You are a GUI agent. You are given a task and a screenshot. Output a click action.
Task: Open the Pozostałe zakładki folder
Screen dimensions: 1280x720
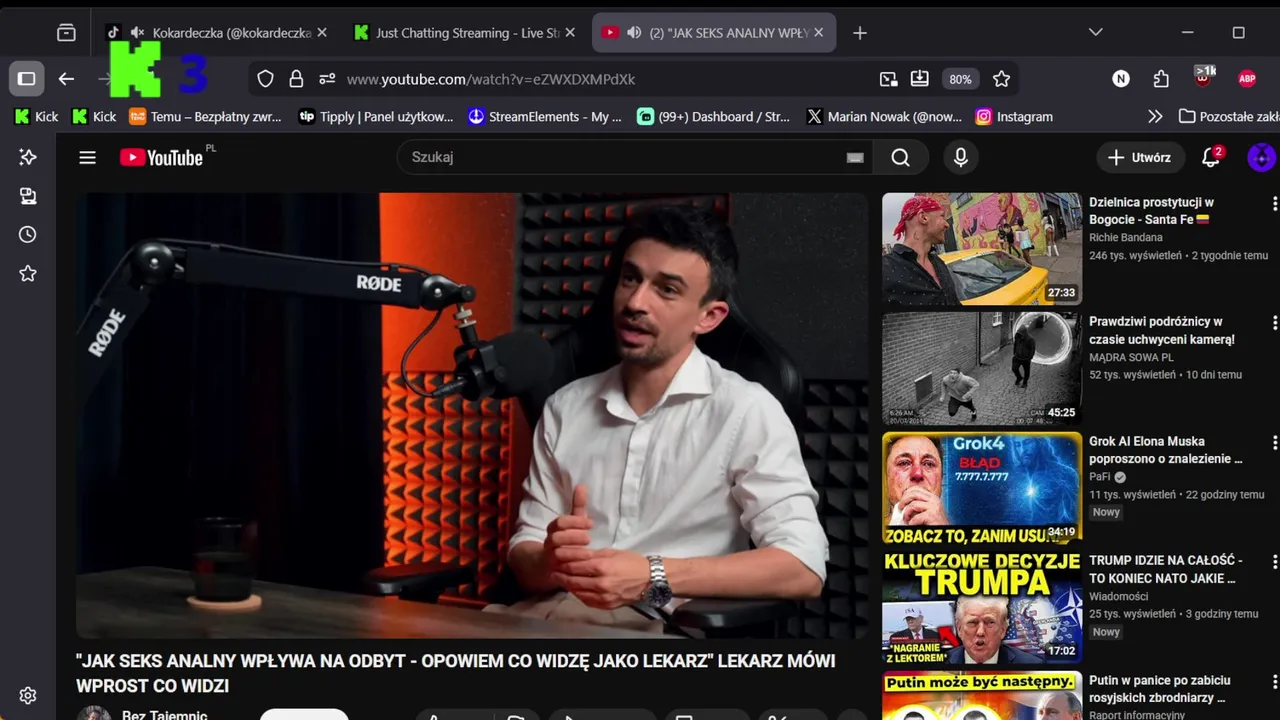tap(1229, 117)
